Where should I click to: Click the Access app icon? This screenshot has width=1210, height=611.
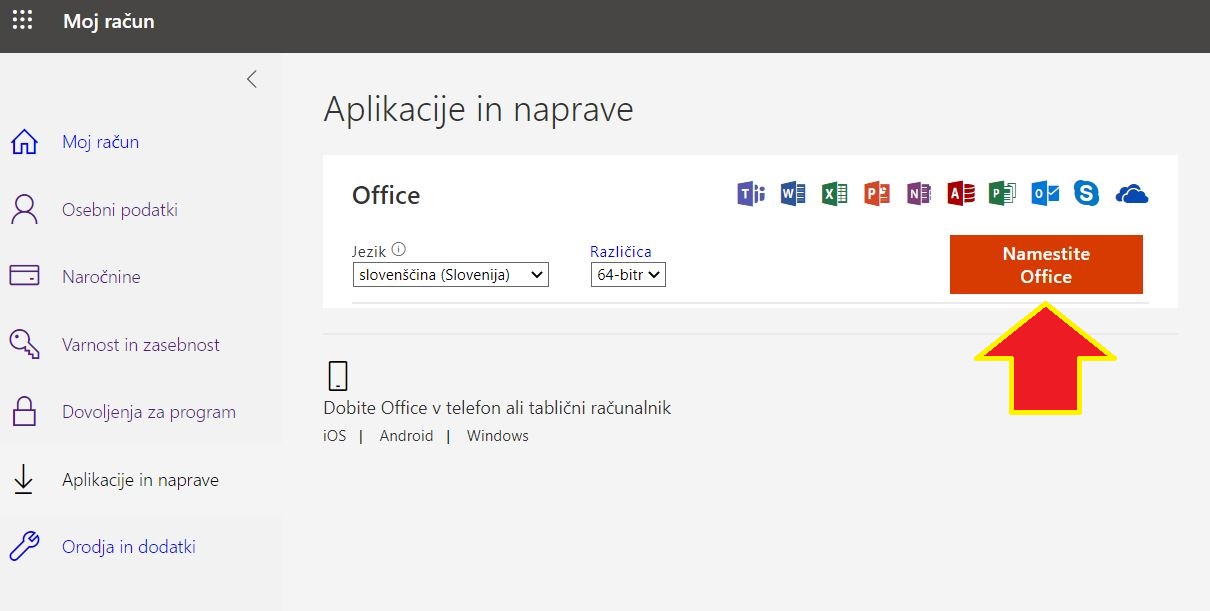point(961,194)
